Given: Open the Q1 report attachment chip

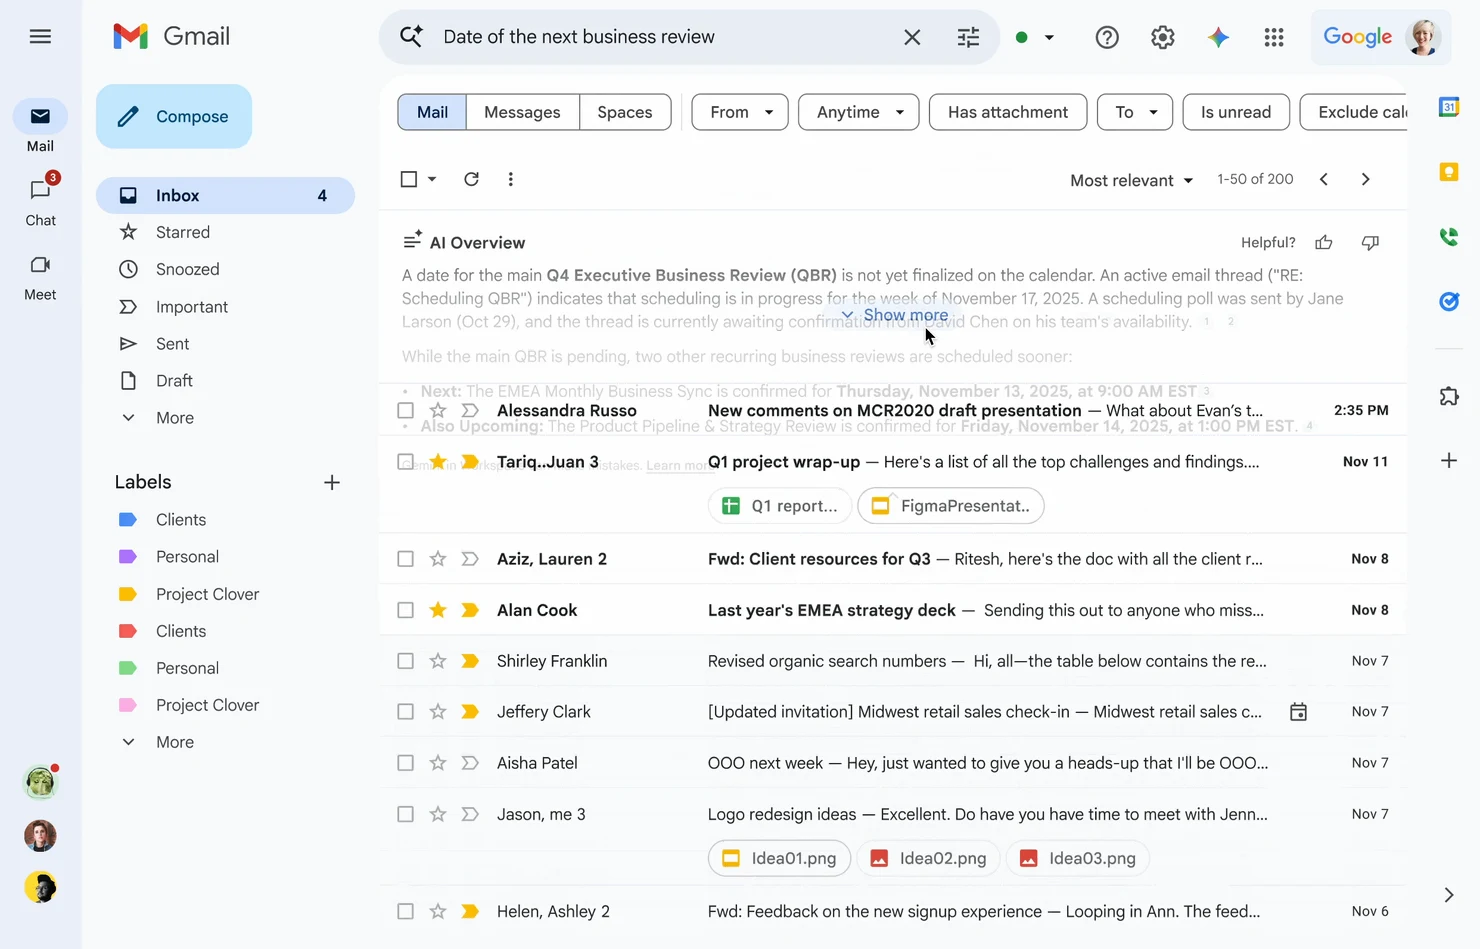Looking at the screenshot, I should [x=780, y=506].
